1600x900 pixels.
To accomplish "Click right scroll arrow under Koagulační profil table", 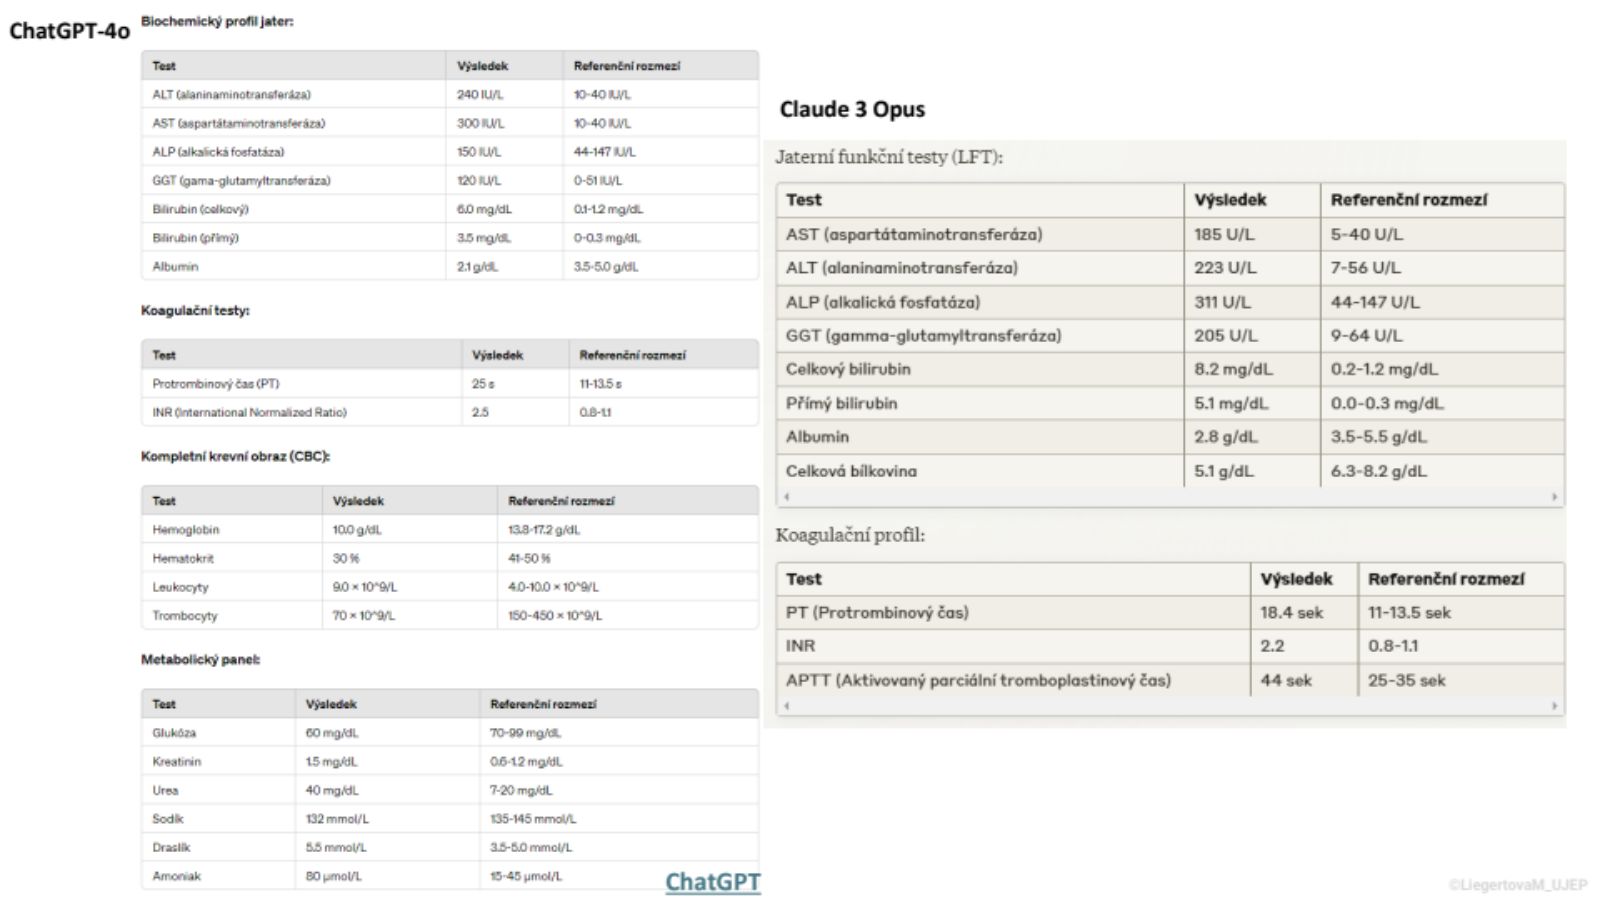I will click(1554, 705).
